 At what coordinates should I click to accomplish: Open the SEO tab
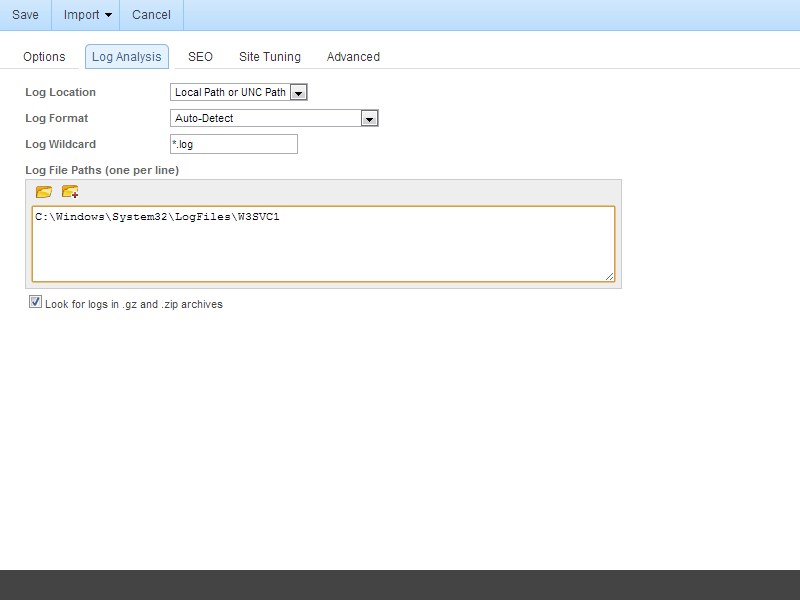(x=200, y=57)
